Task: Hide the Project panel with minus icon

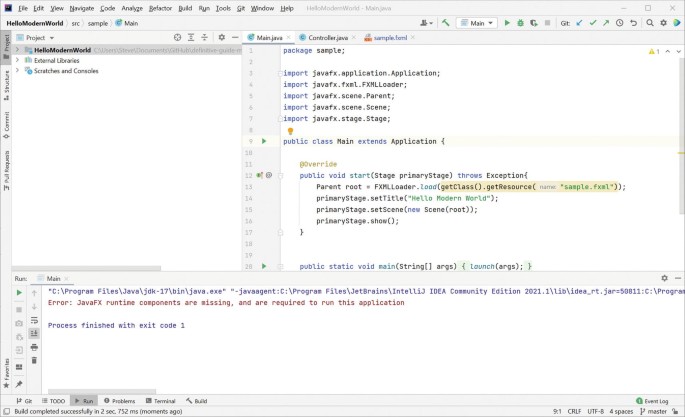Action: 235,38
